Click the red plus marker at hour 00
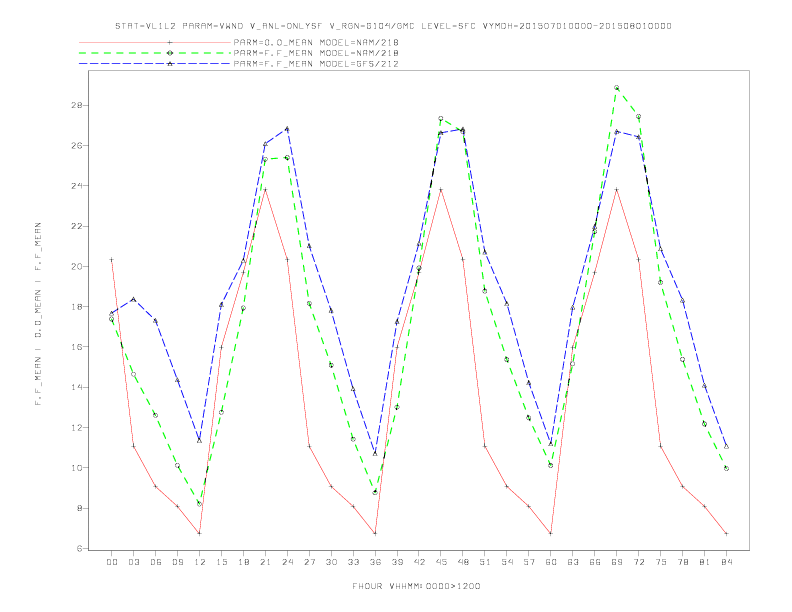792x612 pixels. click(112, 260)
